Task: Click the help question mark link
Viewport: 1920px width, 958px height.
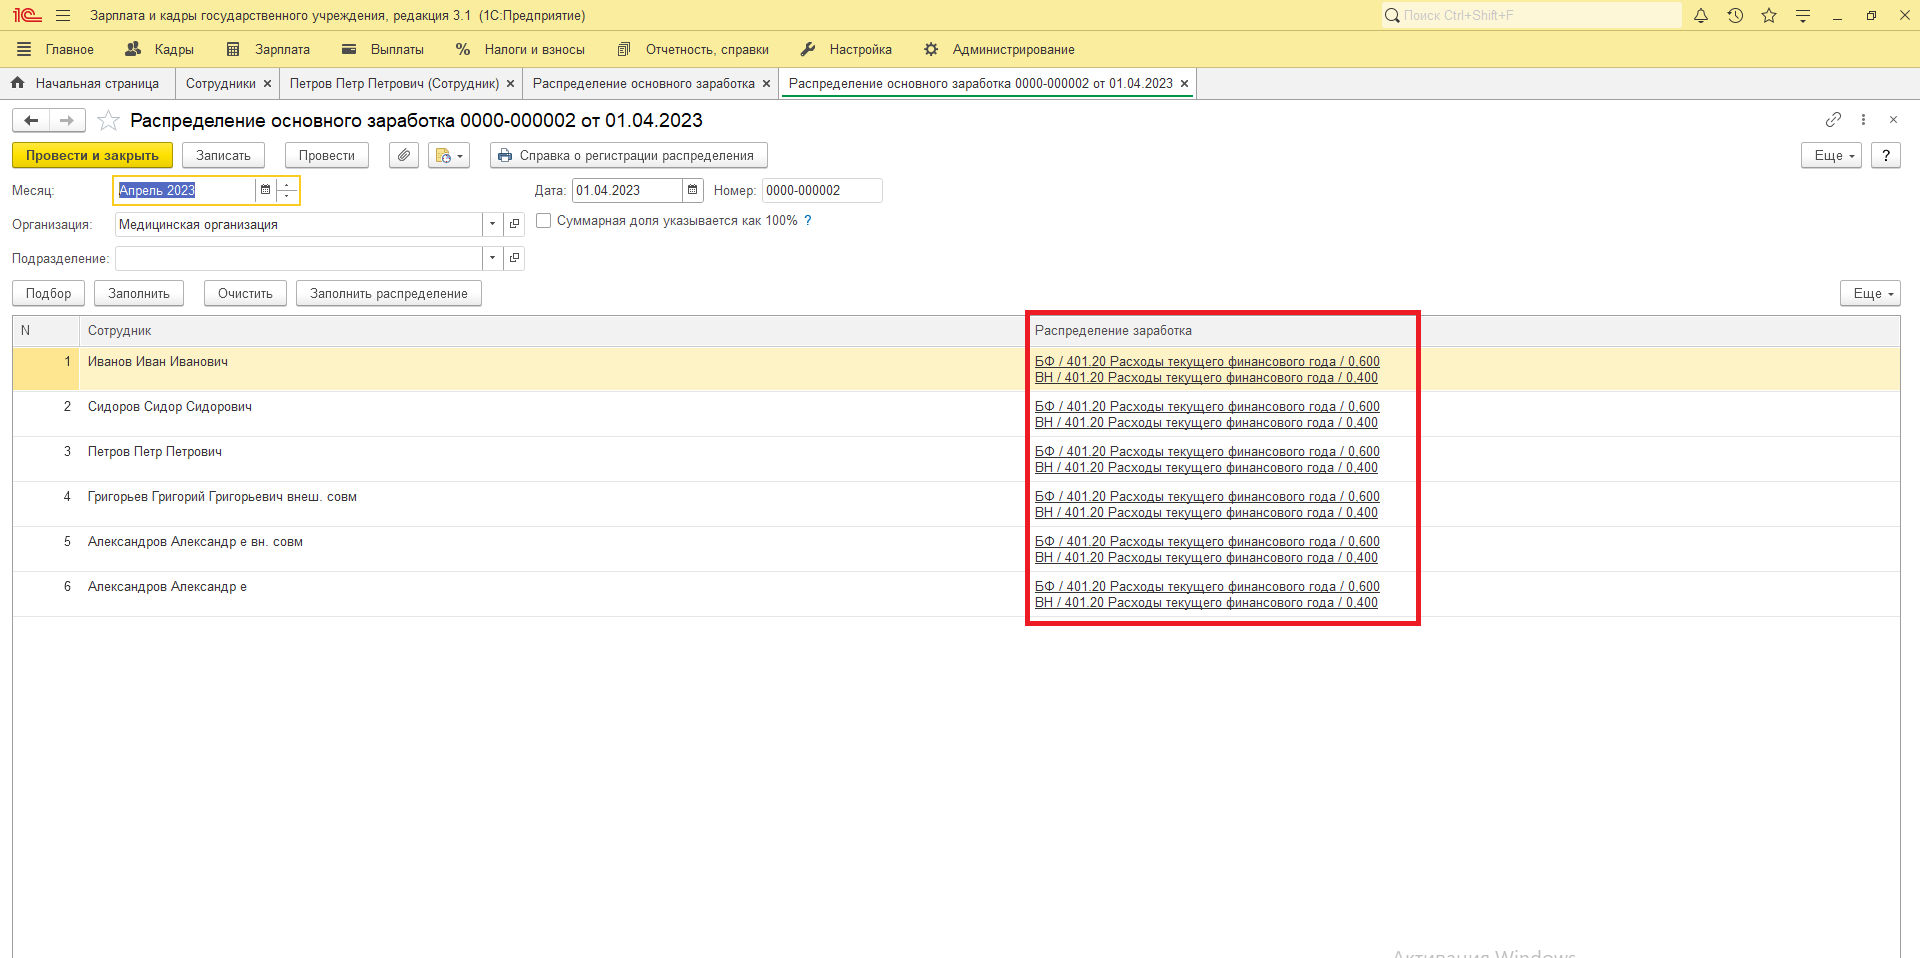Action: coord(808,221)
